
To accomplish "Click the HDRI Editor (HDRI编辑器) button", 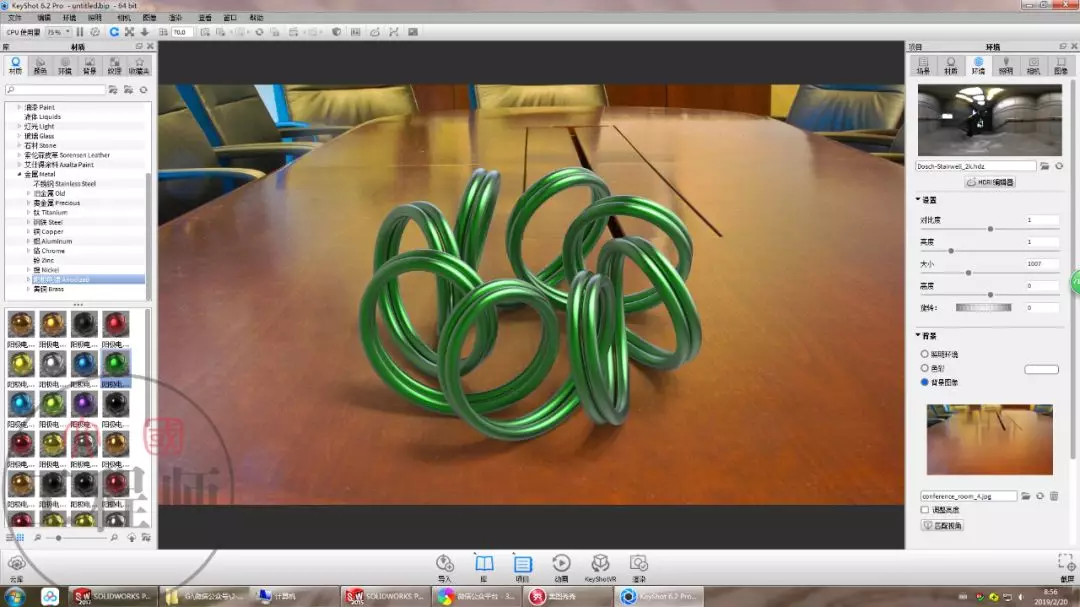I will (x=990, y=182).
